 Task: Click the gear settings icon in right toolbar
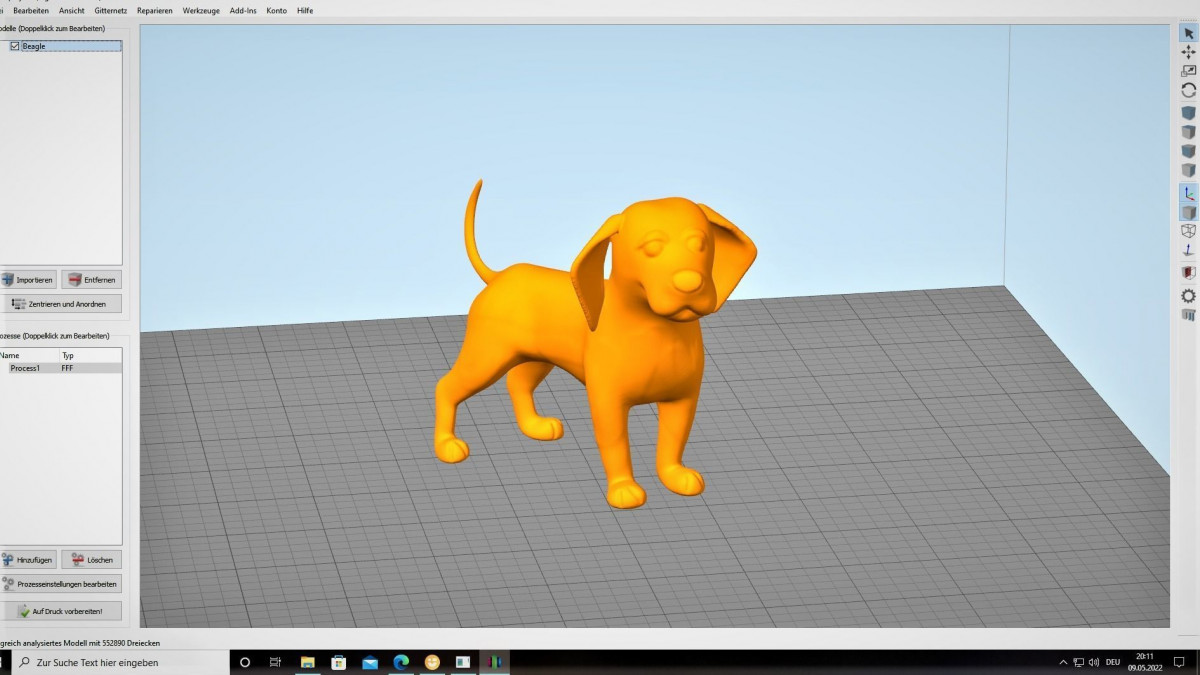pyautogui.click(x=1188, y=296)
